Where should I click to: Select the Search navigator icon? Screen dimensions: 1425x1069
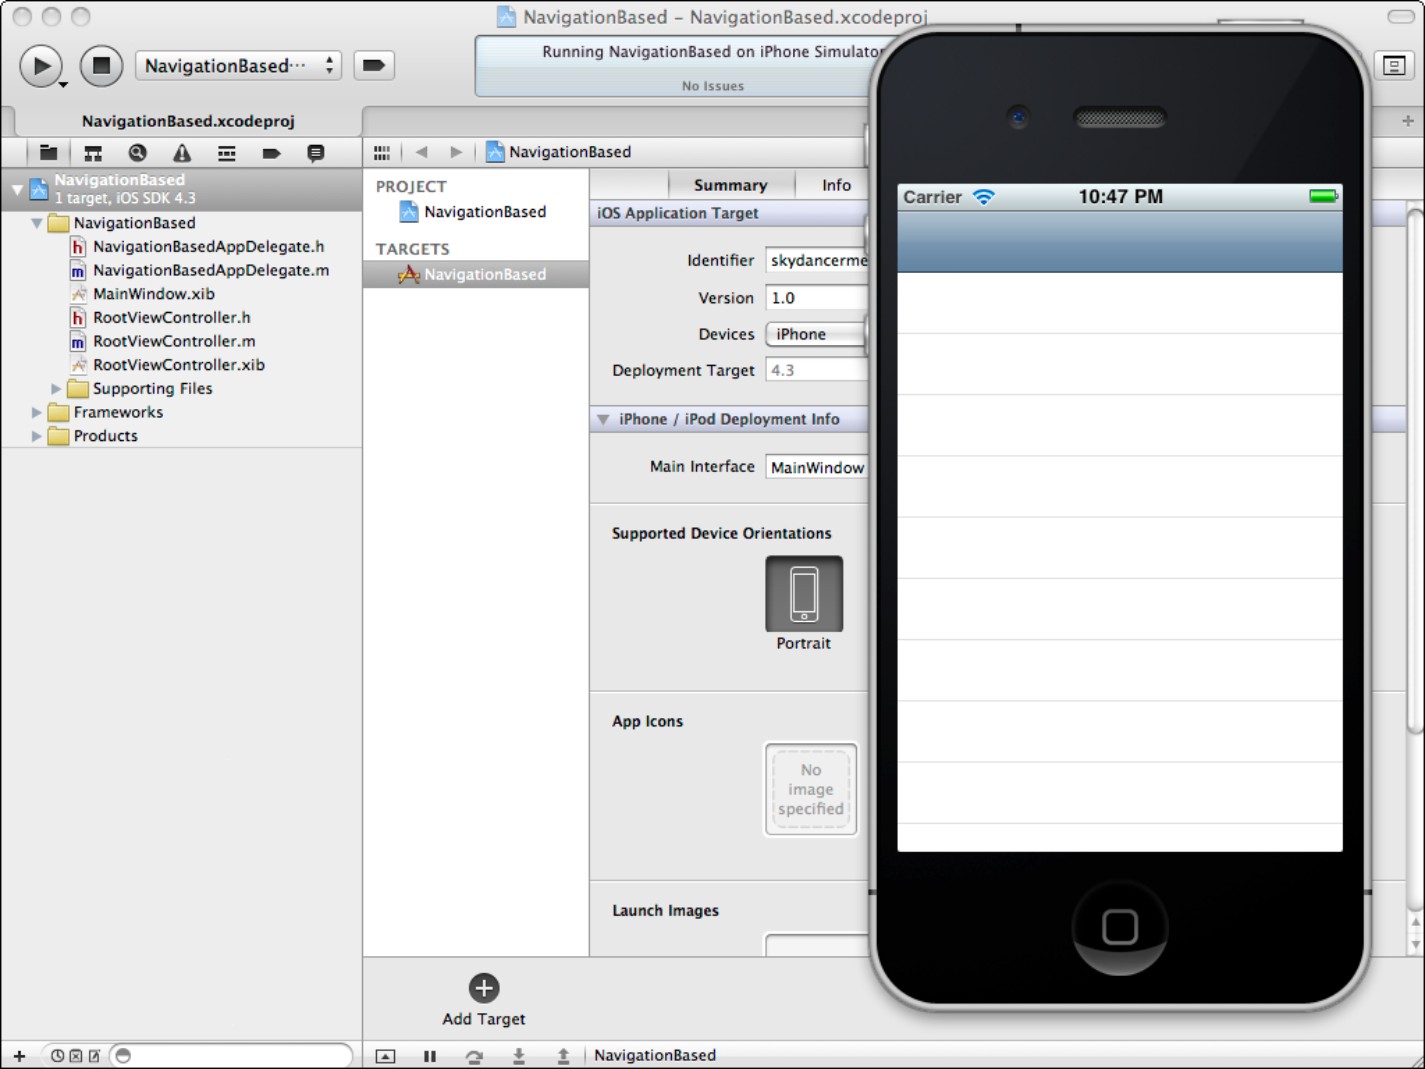click(x=137, y=153)
